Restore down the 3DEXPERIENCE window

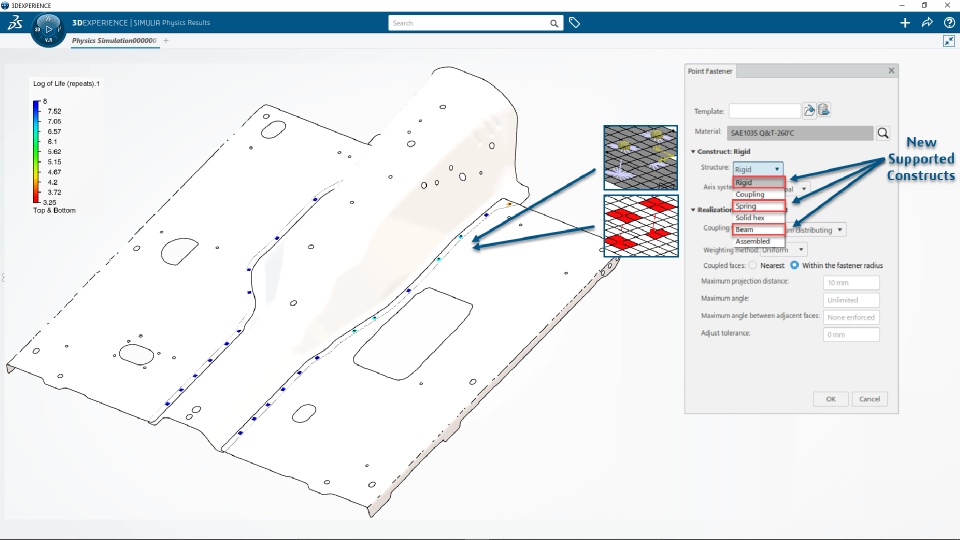point(924,5)
